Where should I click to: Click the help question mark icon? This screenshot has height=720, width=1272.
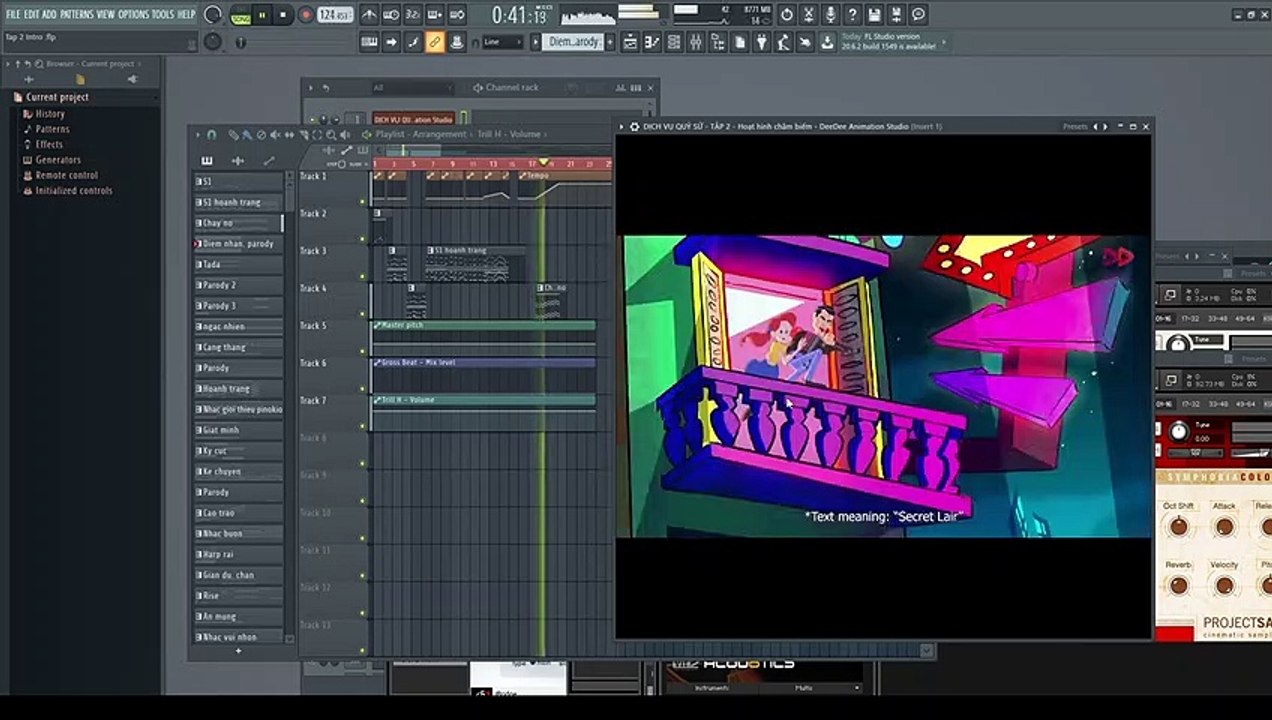(x=852, y=15)
